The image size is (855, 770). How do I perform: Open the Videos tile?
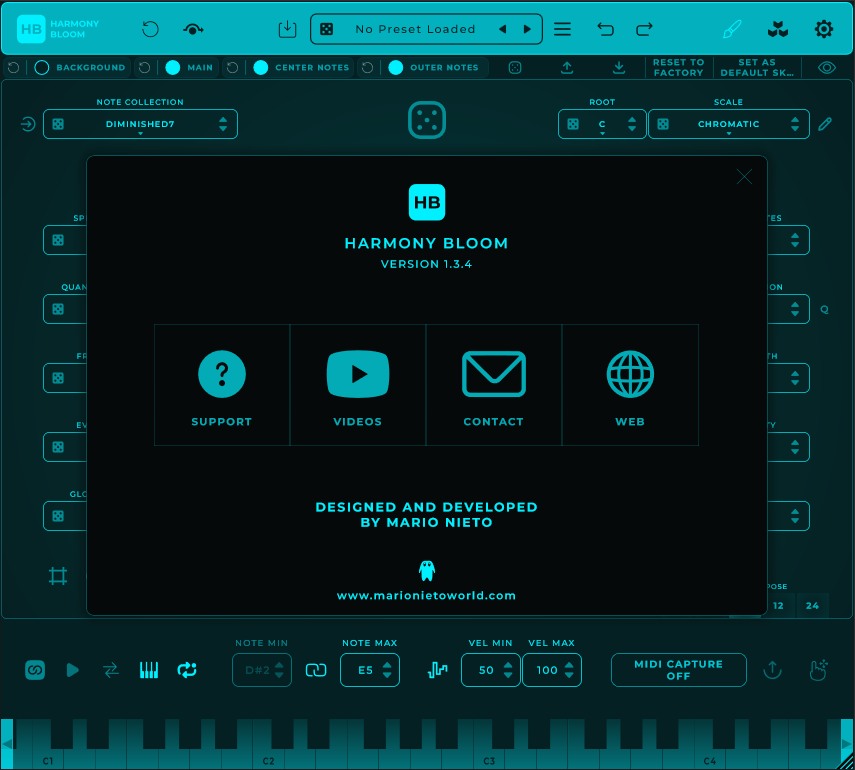click(358, 385)
